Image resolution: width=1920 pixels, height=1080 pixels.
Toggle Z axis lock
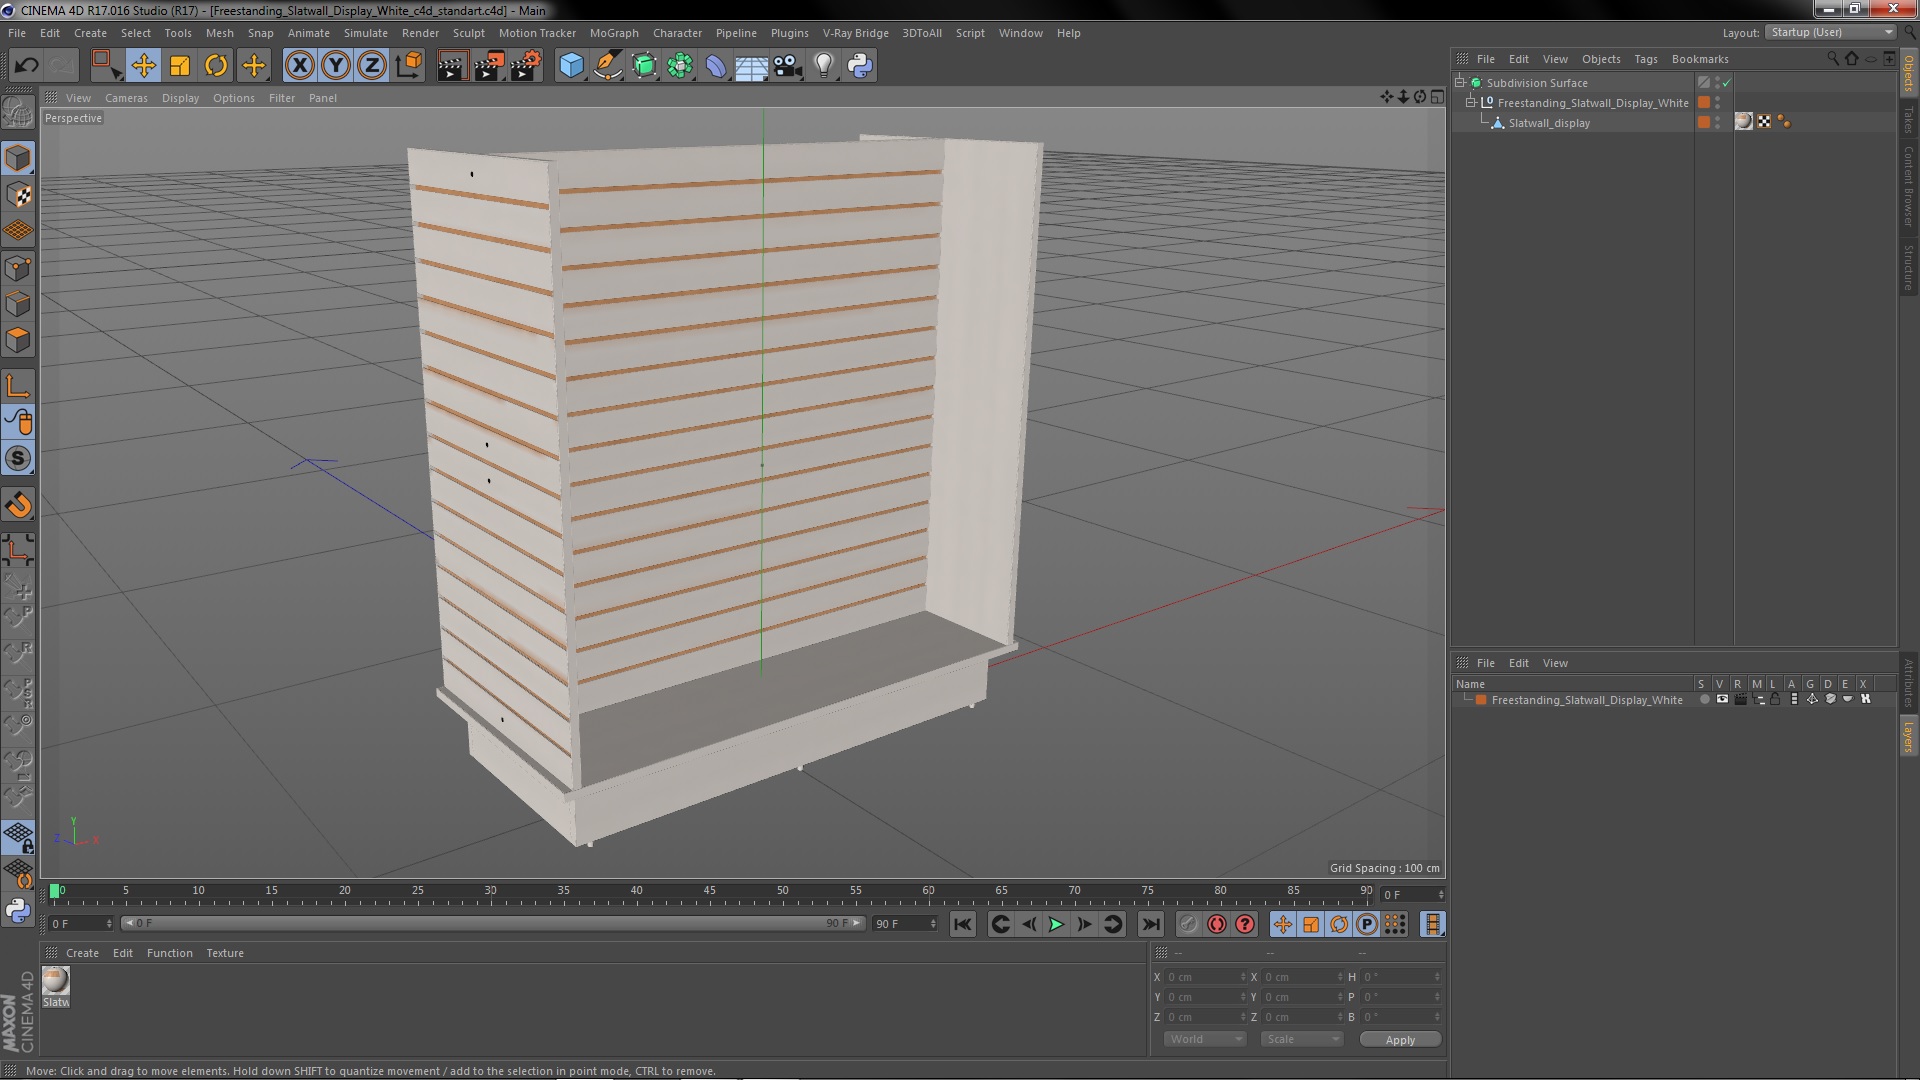tap(371, 66)
